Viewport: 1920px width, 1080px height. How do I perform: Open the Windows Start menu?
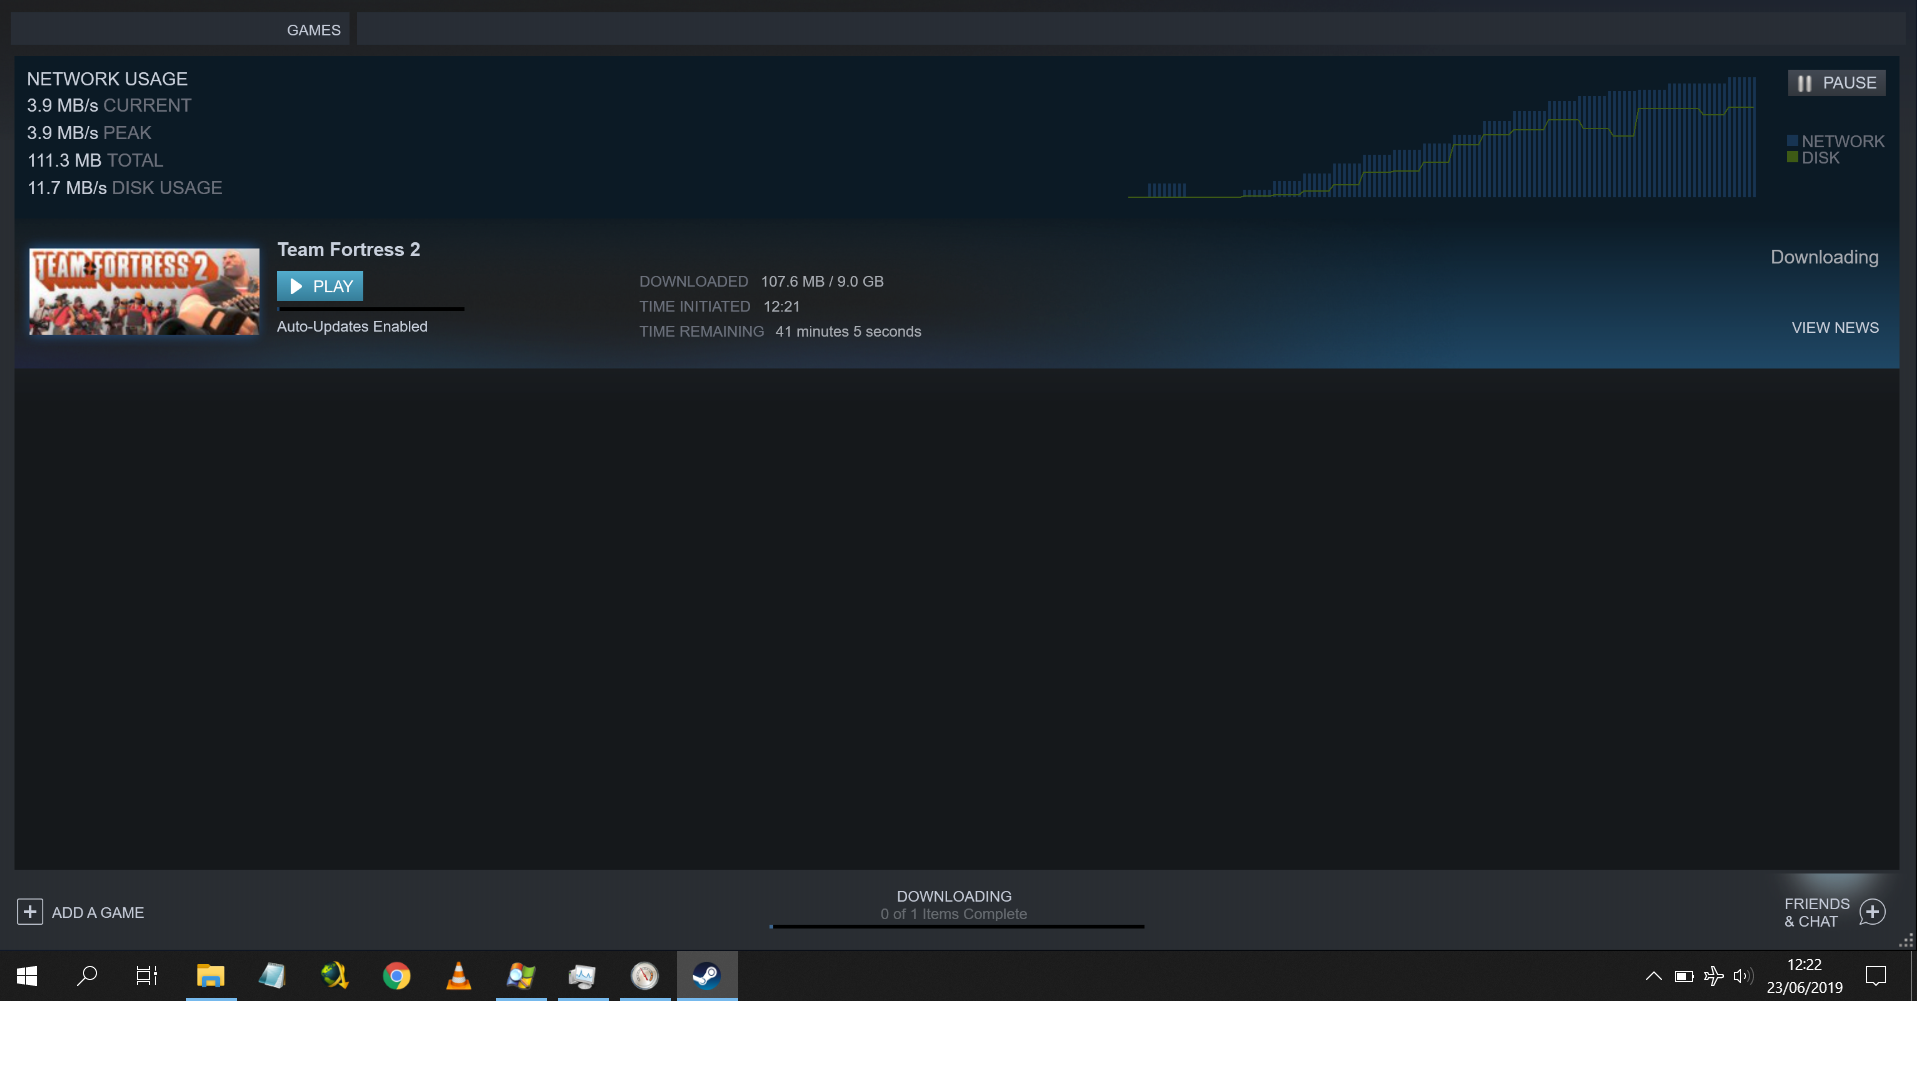click(27, 976)
